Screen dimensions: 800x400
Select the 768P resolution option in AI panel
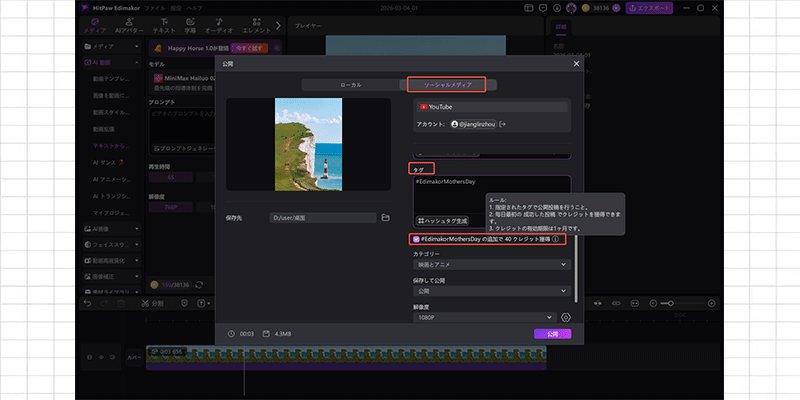(170, 207)
